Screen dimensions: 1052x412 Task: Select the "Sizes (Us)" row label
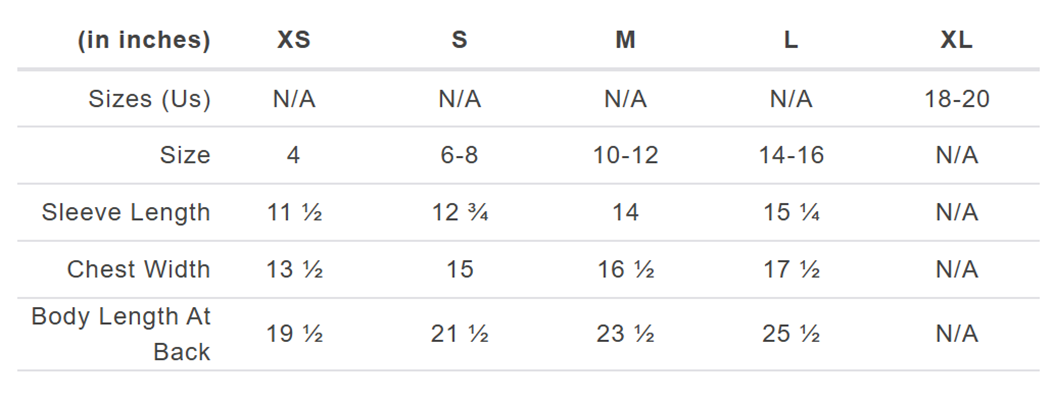[x=149, y=99]
